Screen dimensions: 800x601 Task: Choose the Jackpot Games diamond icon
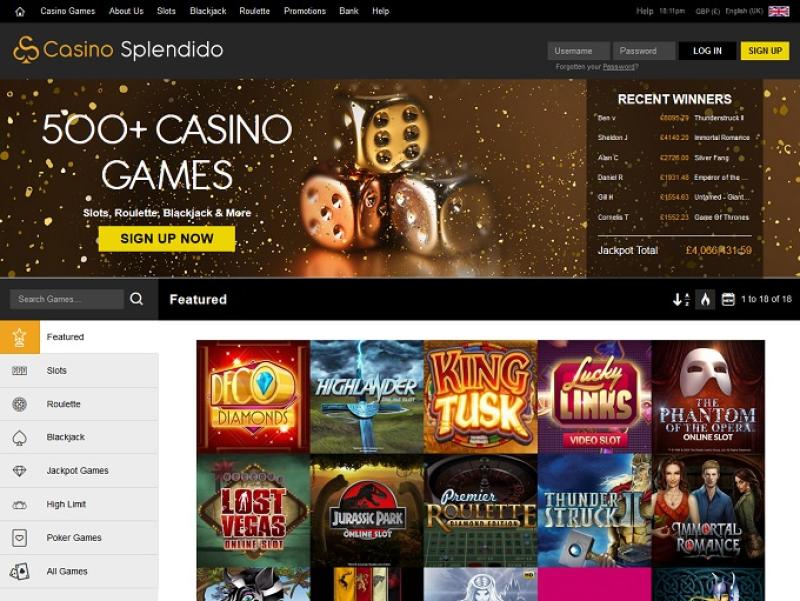pos(19,471)
